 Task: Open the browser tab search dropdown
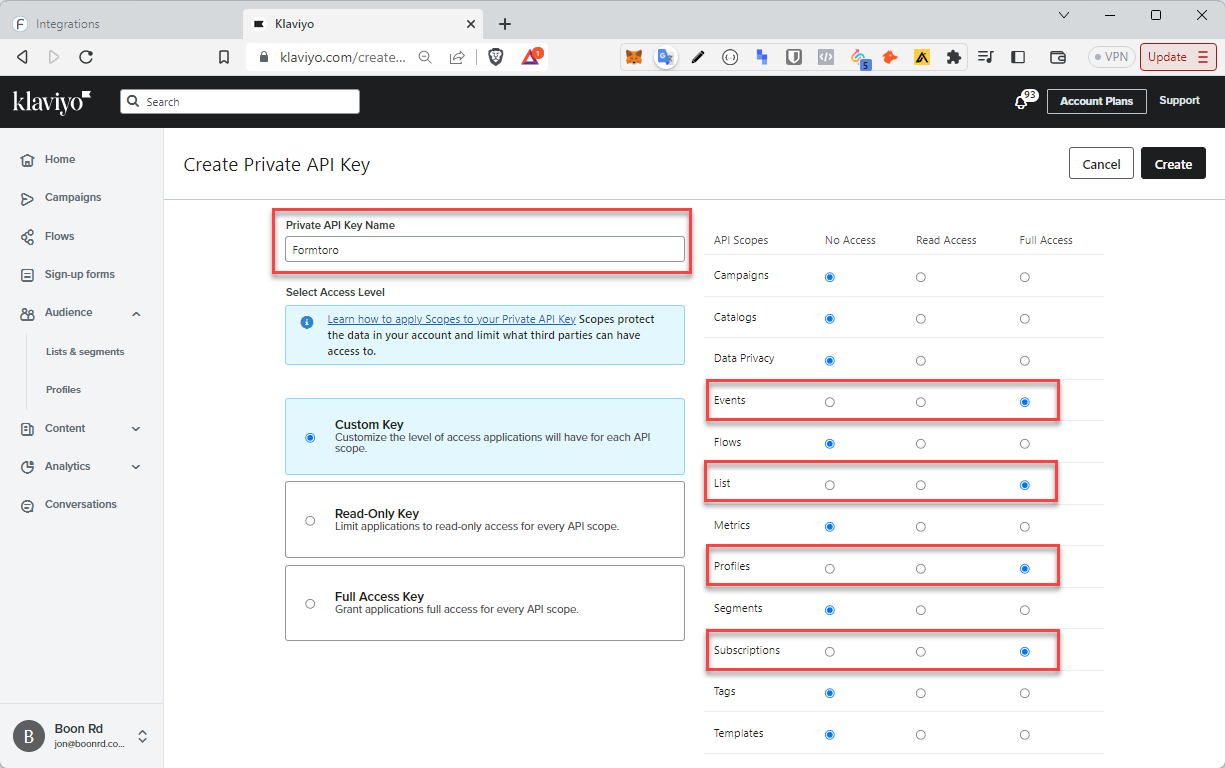coord(1064,15)
